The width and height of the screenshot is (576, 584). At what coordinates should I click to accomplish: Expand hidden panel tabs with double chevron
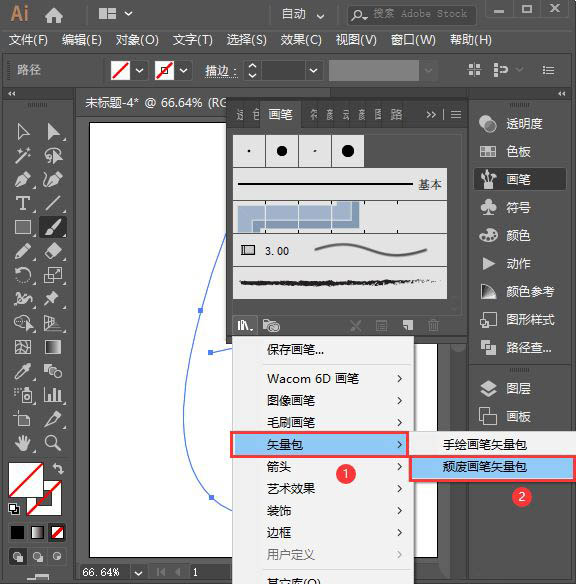[431, 114]
